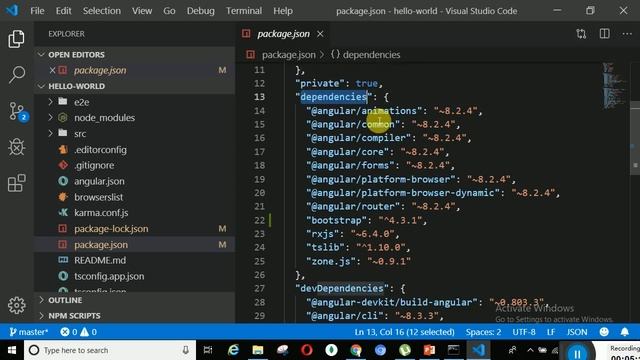Open karma.conf.js in explorer
Screen dimensions: 640x360
coord(101,213)
